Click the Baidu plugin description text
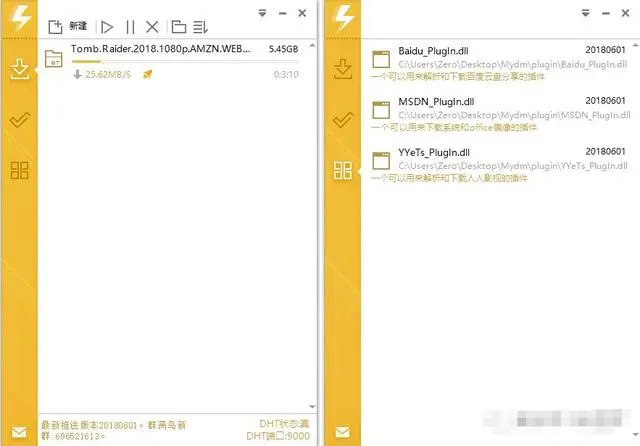 pyautogui.click(x=458, y=76)
